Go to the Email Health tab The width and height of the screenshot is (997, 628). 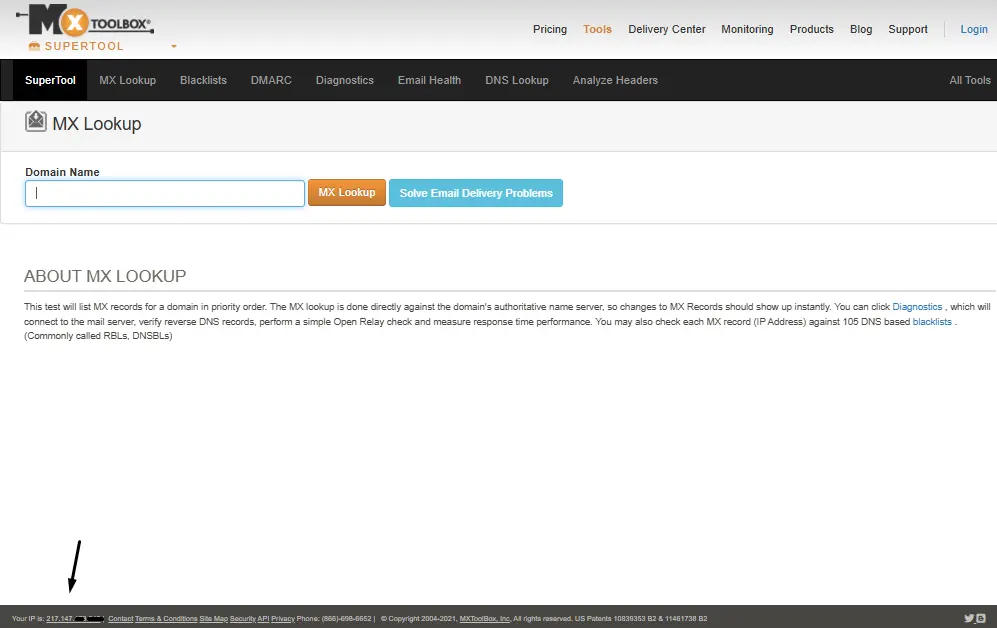[x=429, y=80]
